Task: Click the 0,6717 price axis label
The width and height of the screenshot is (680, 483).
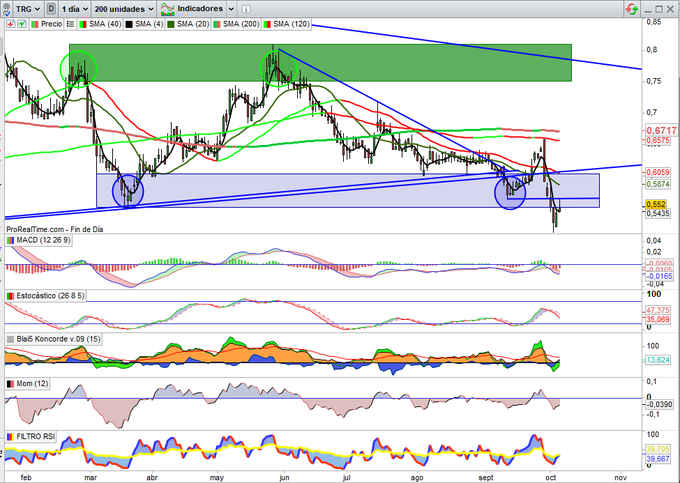Action: tap(661, 131)
